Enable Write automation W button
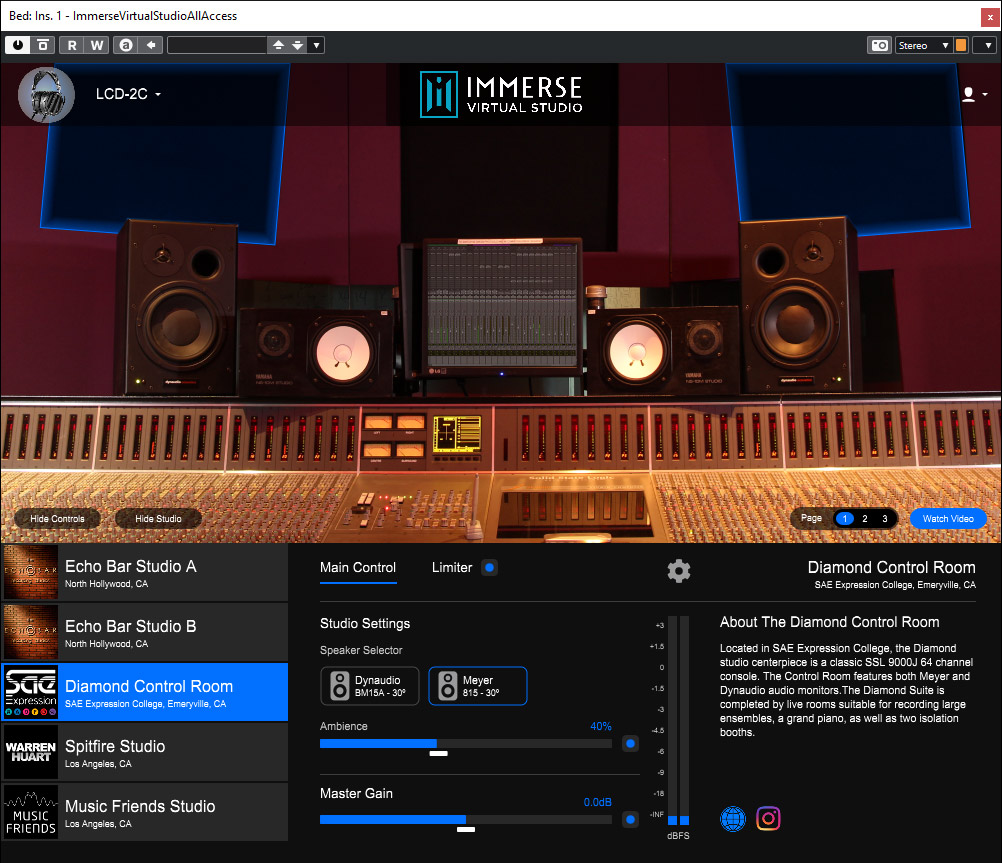Viewport: 1002px width, 863px height. 97,45
